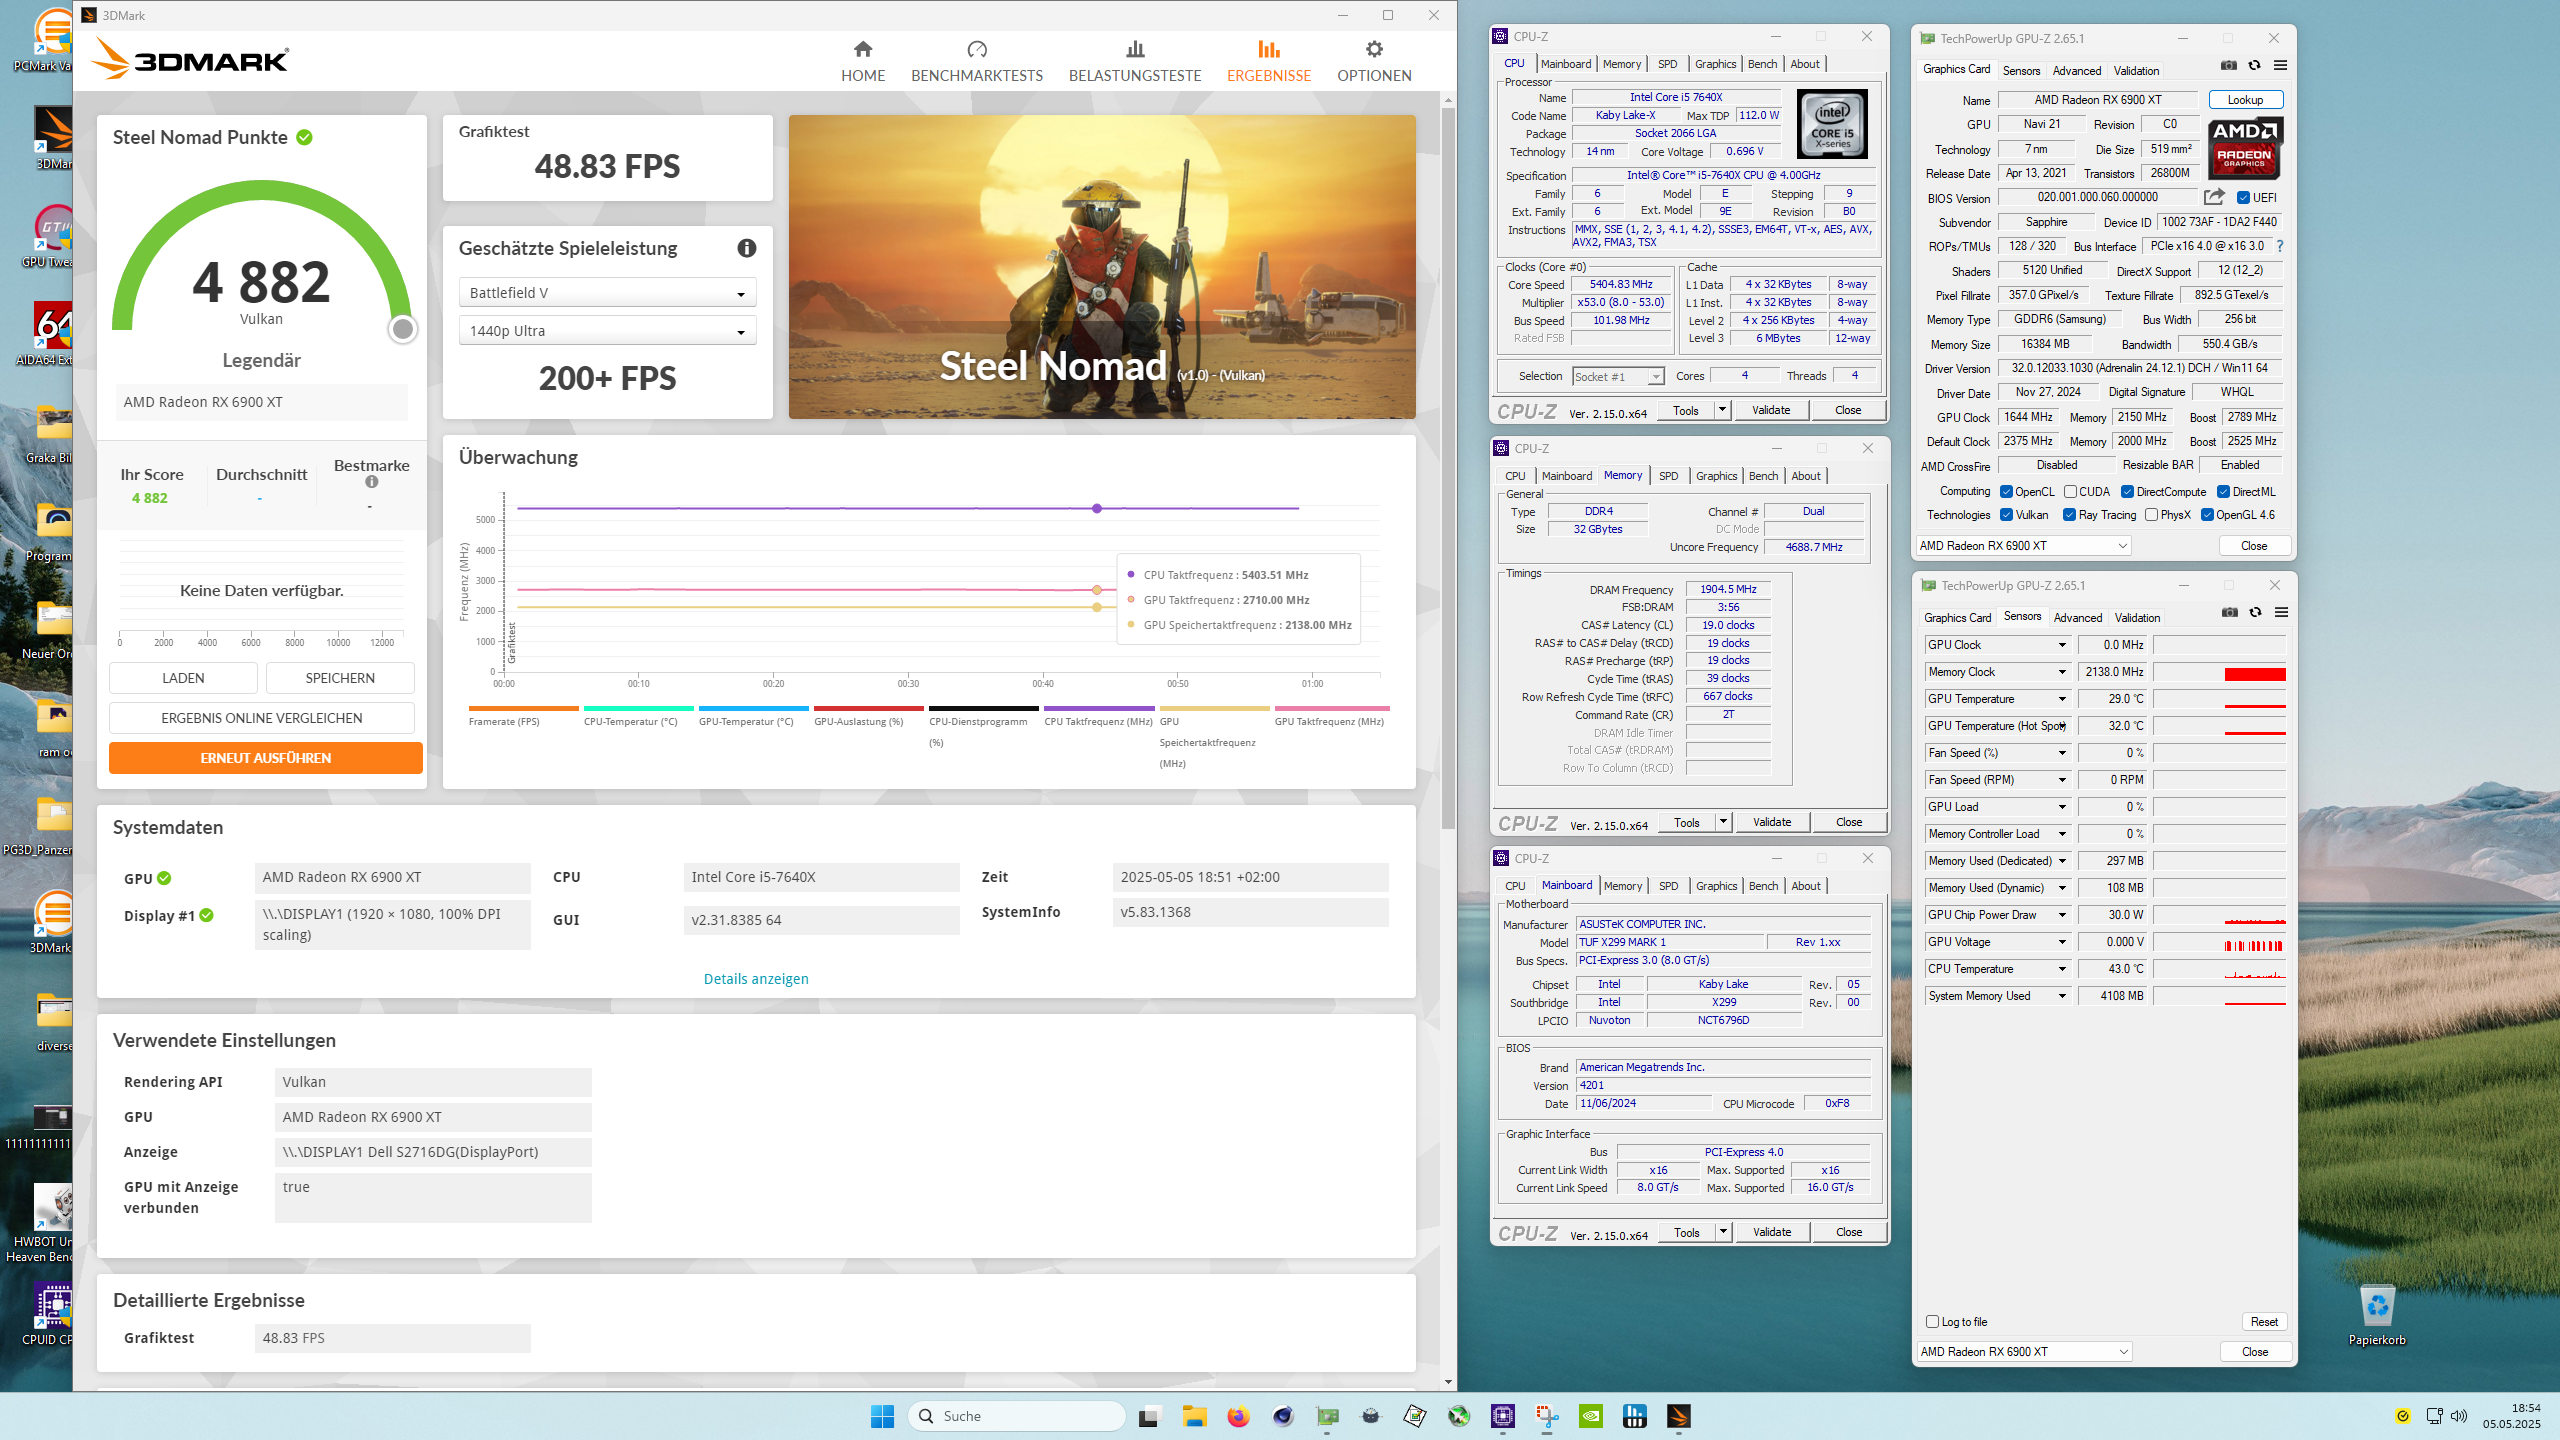Click the Windows Start button
Viewport: 2560px width, 1440px height.
tap(882, 1416)
